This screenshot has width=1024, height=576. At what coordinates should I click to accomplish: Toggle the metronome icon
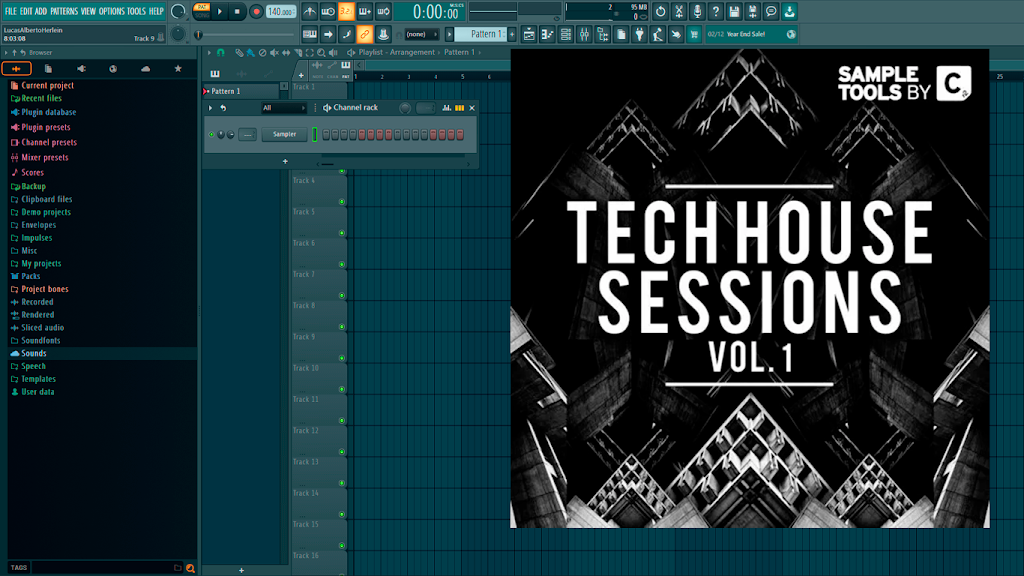[x=310, y=11]
